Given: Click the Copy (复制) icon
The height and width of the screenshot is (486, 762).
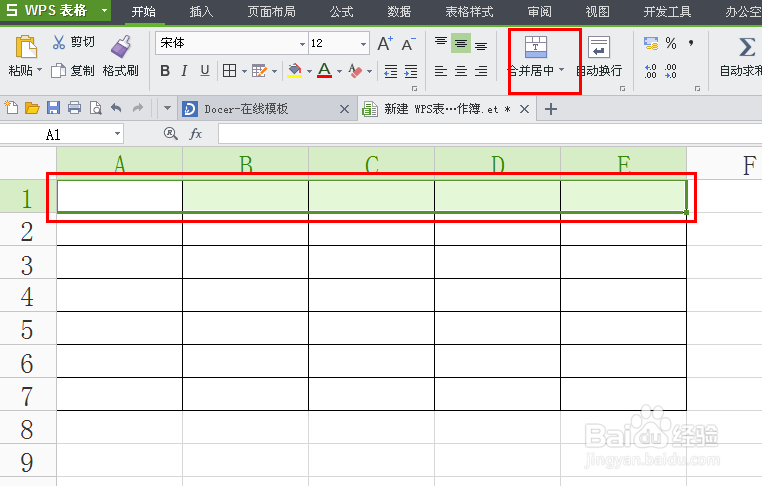Looking at the screenshot, I should pos(58,71).
